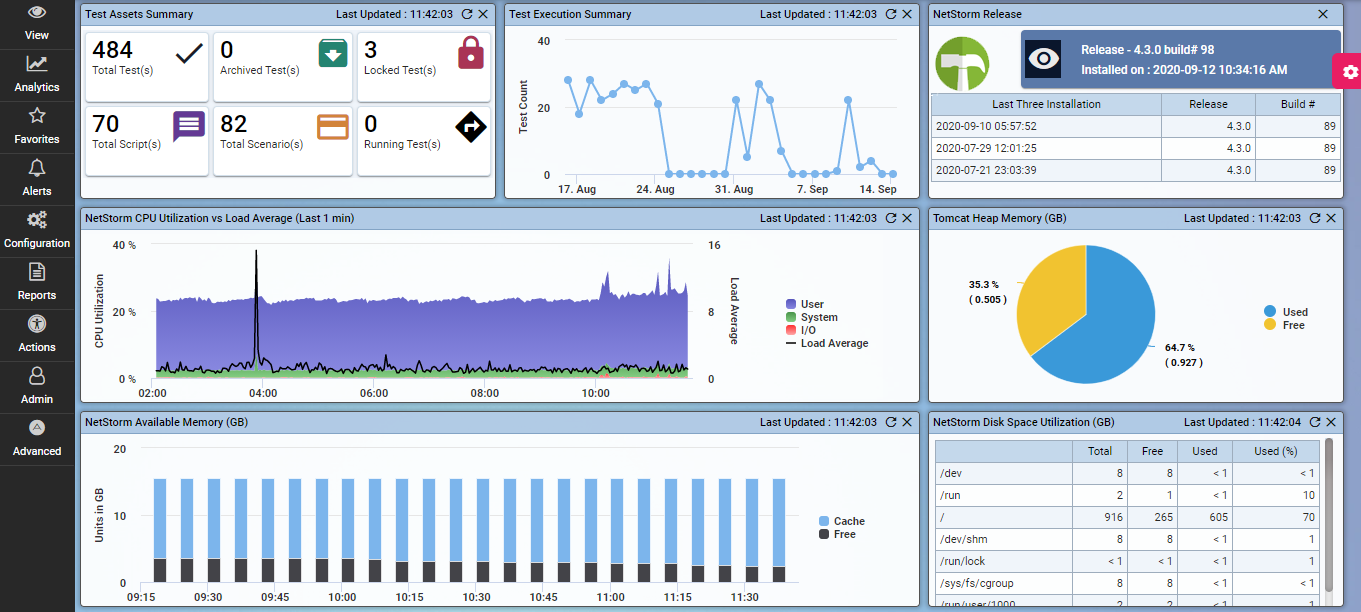Refresh the Test Execution Summary widget

coord(891,14)
